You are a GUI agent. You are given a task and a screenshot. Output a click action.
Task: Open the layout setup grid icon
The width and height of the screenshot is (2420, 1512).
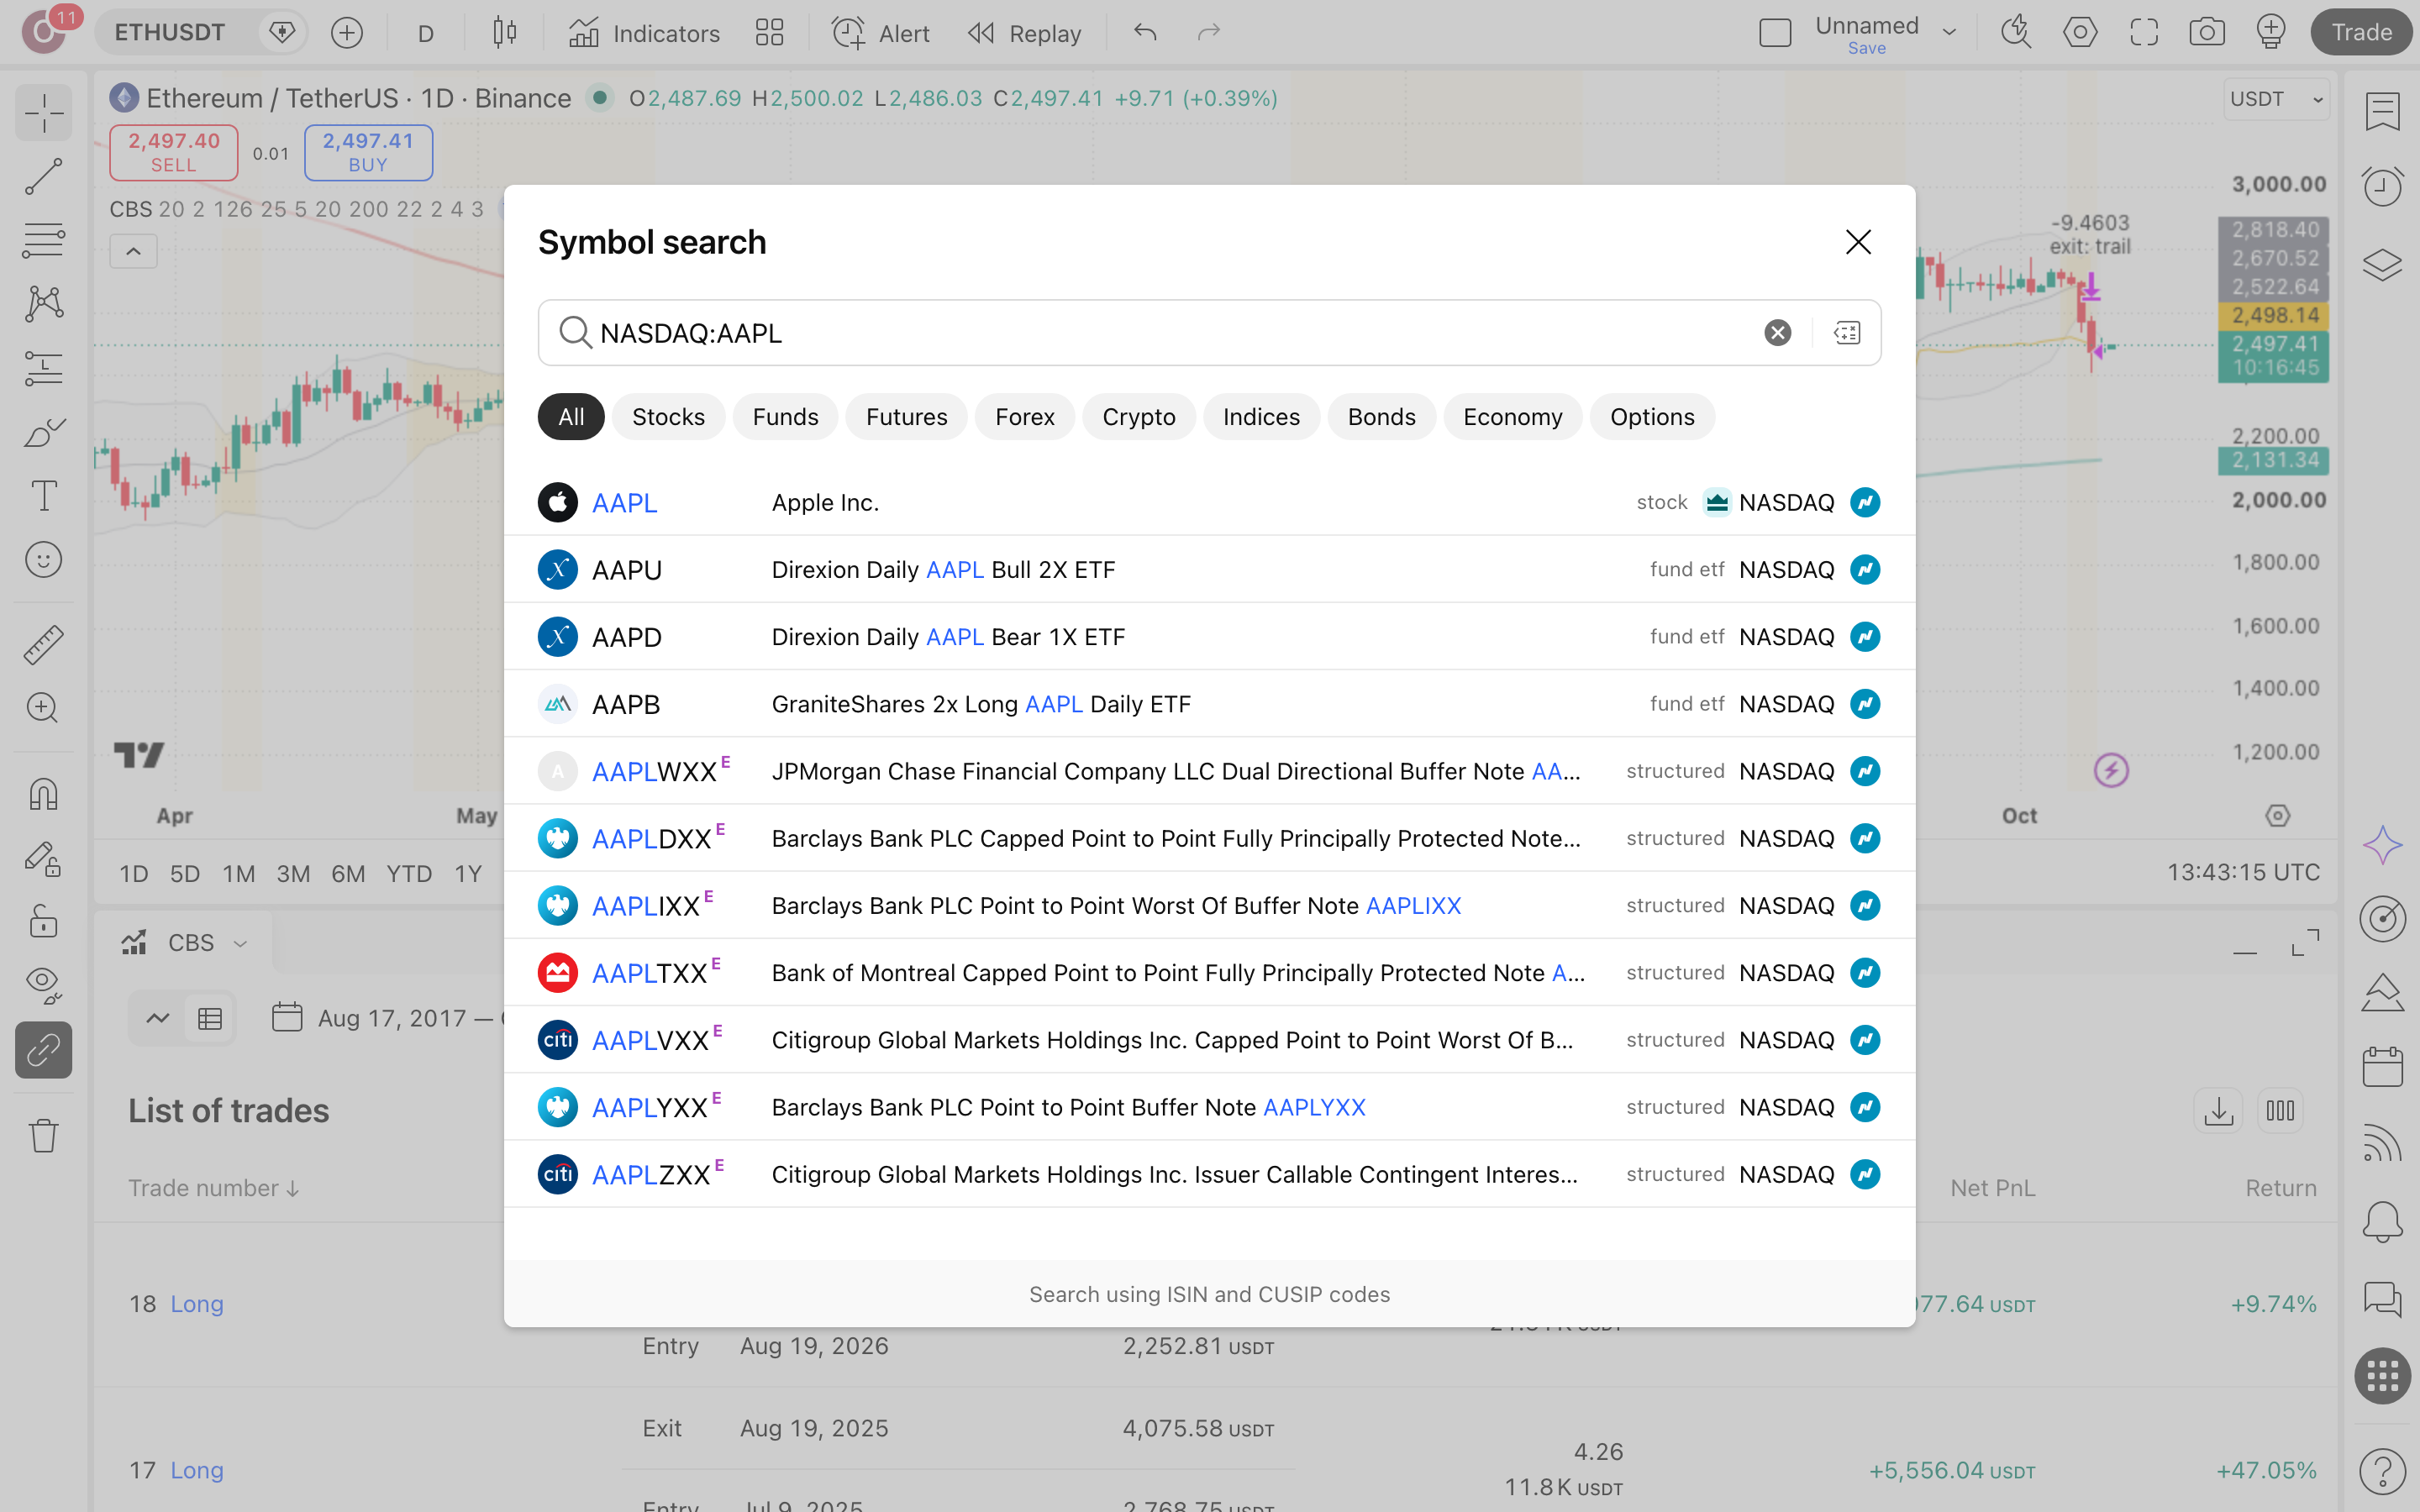tap(769, 33)
